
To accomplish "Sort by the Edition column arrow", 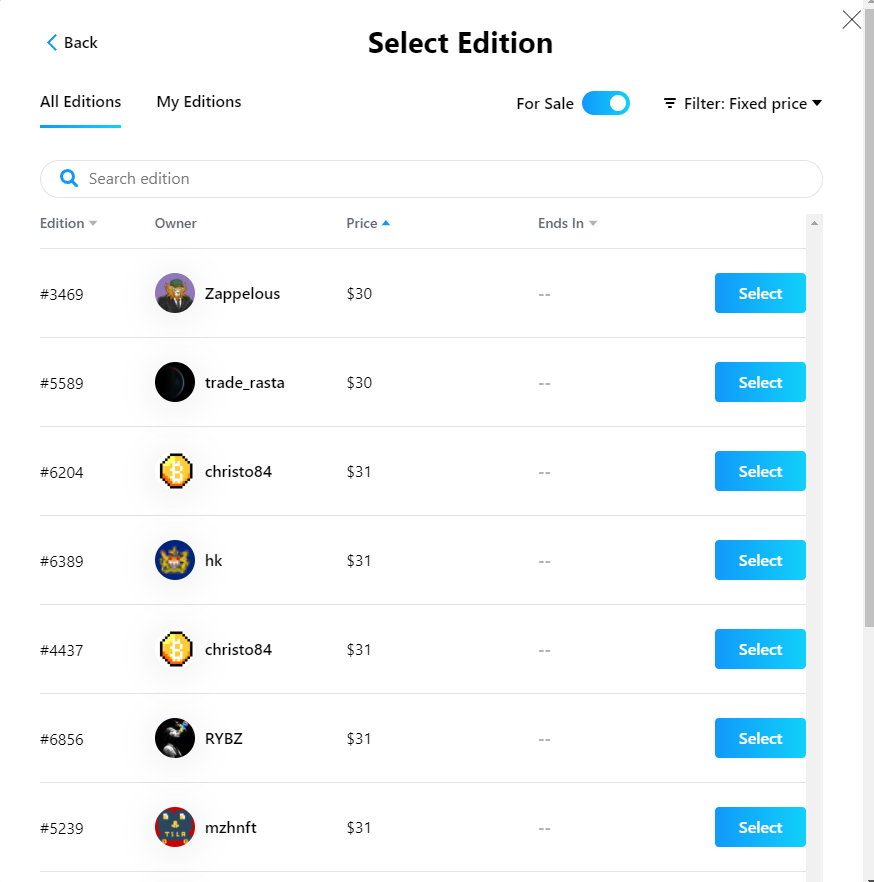I will (x=93, y=223).
